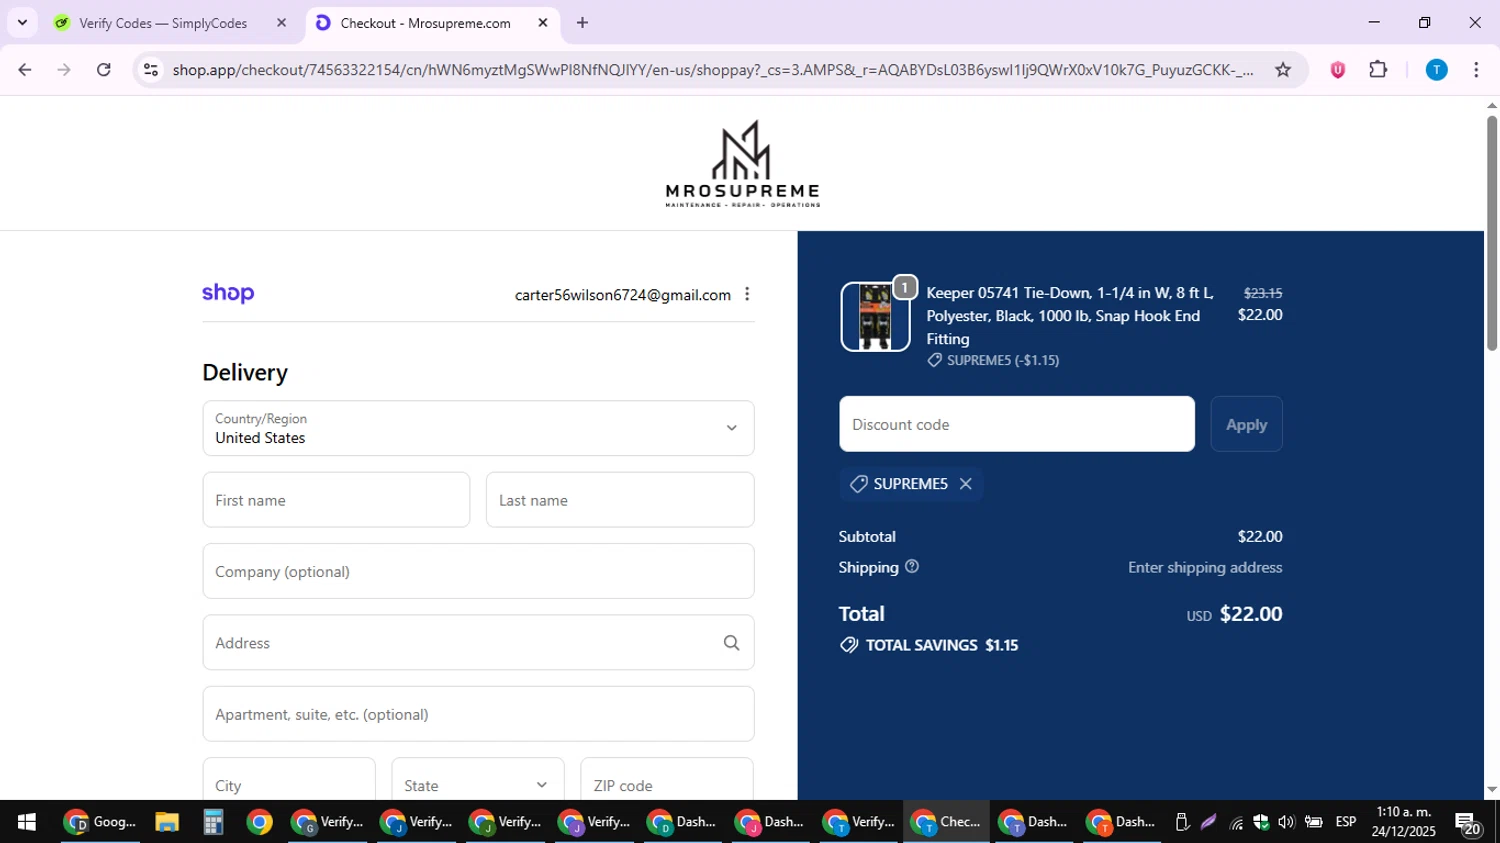This screenshot has height=843, width=1500.
Task: Go back to the previous page
Action: (x=25, y=70)
